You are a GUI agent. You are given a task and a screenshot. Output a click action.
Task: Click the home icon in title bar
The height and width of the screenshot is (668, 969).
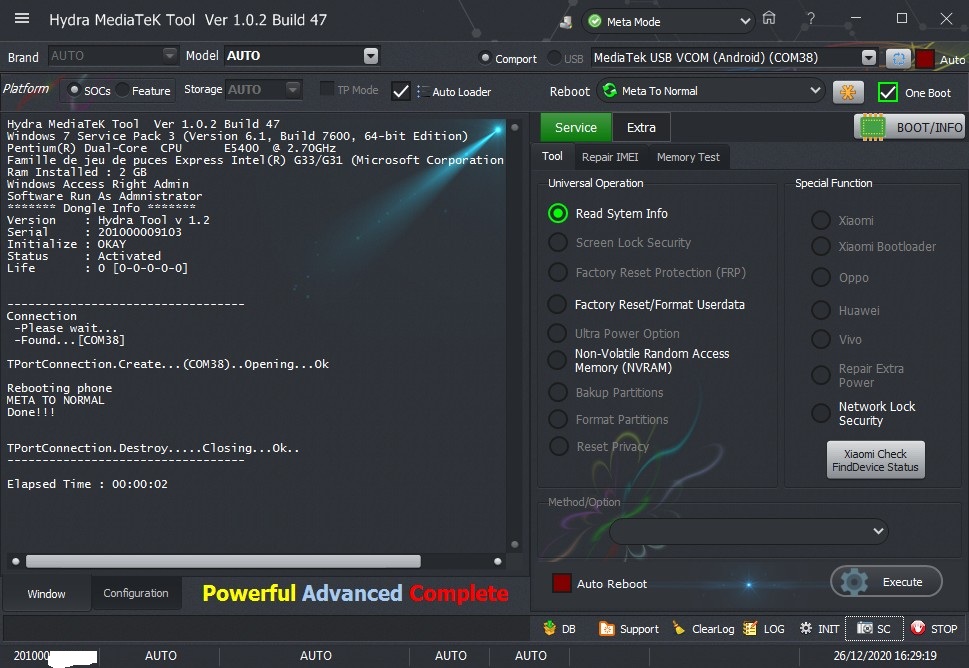[769, 18]
